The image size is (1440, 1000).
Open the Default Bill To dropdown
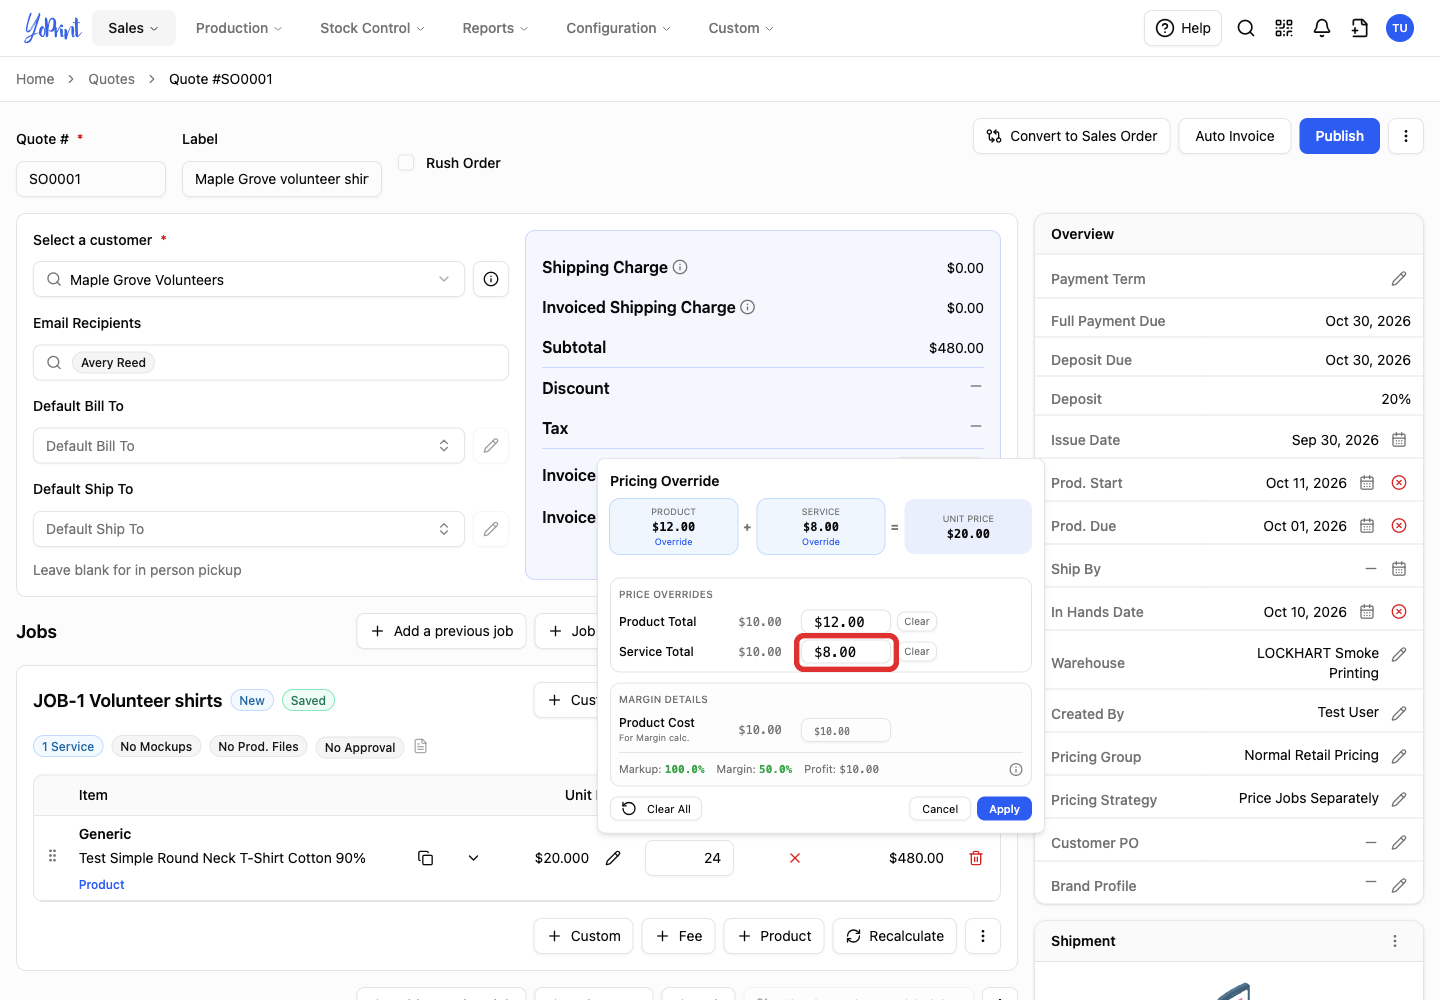[249, 446]
